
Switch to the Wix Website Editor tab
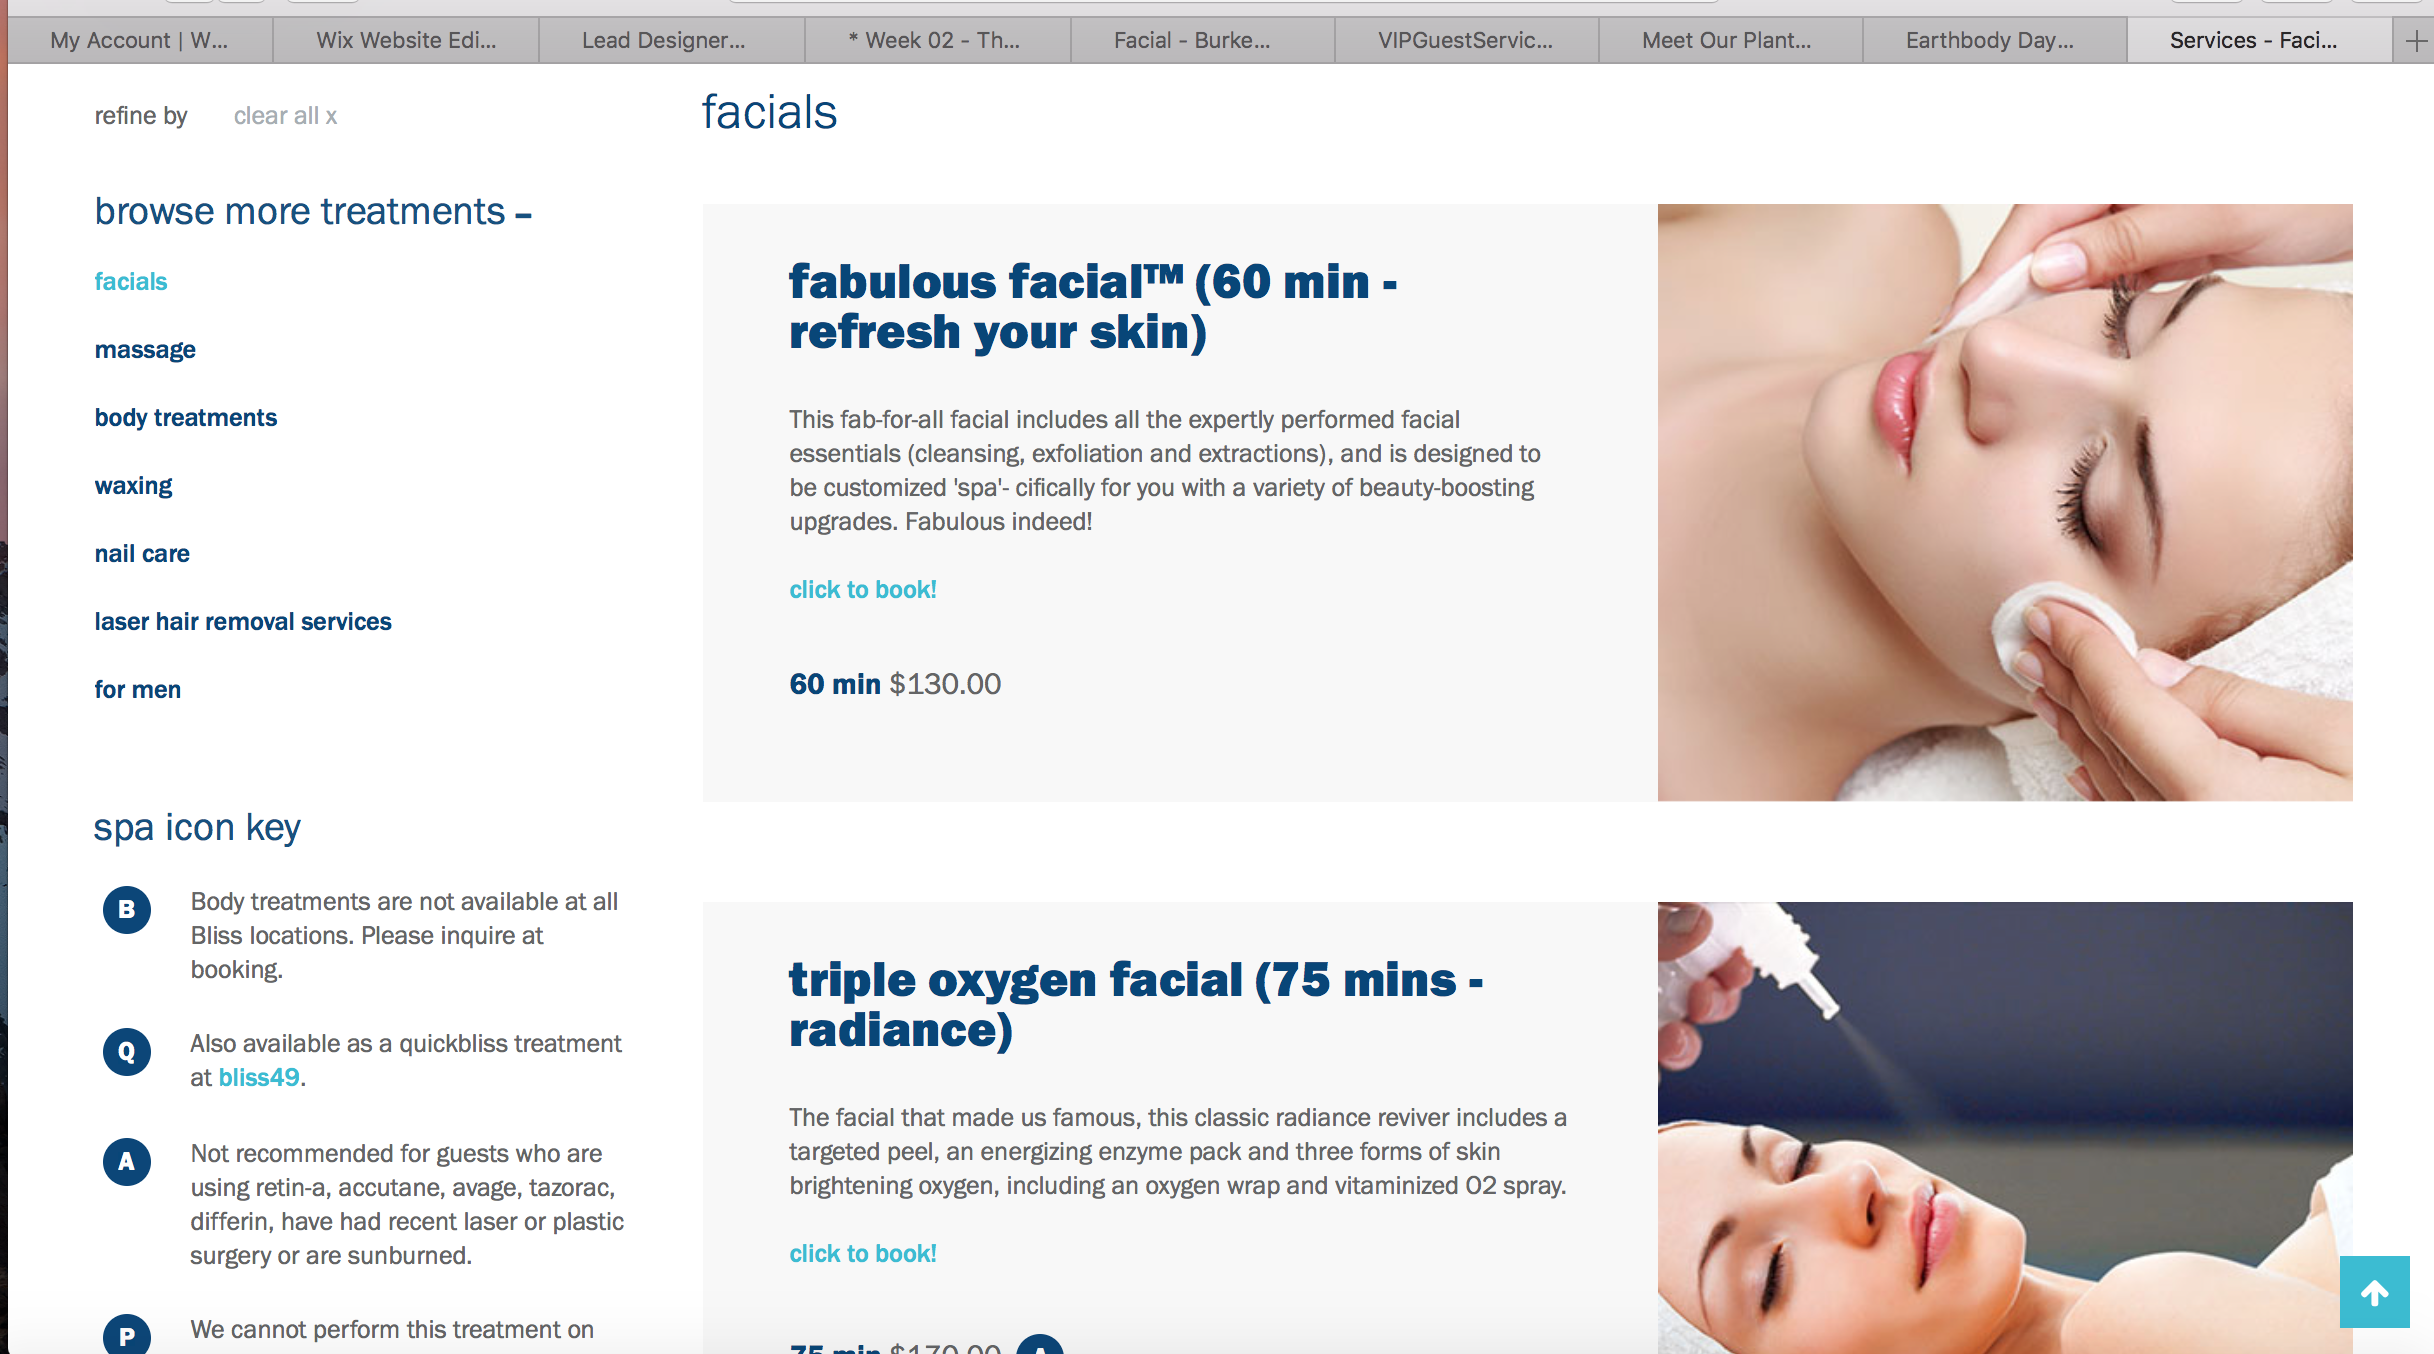(406, 41)
